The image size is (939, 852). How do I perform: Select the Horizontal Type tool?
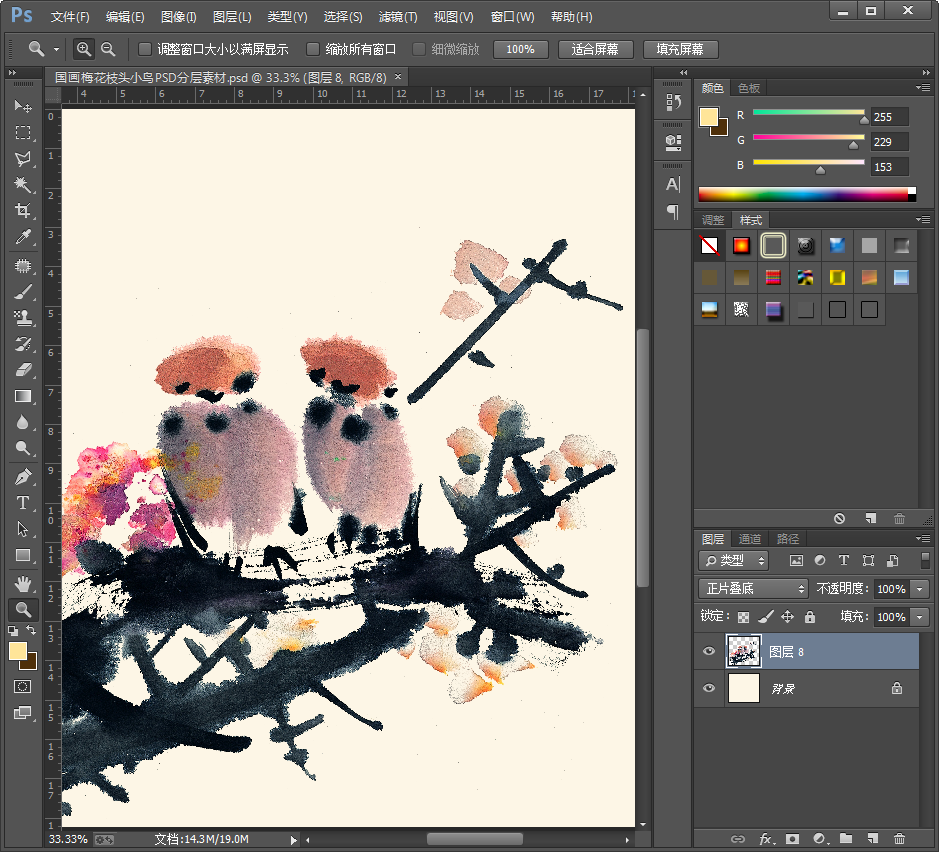click(x=22, y=502)
